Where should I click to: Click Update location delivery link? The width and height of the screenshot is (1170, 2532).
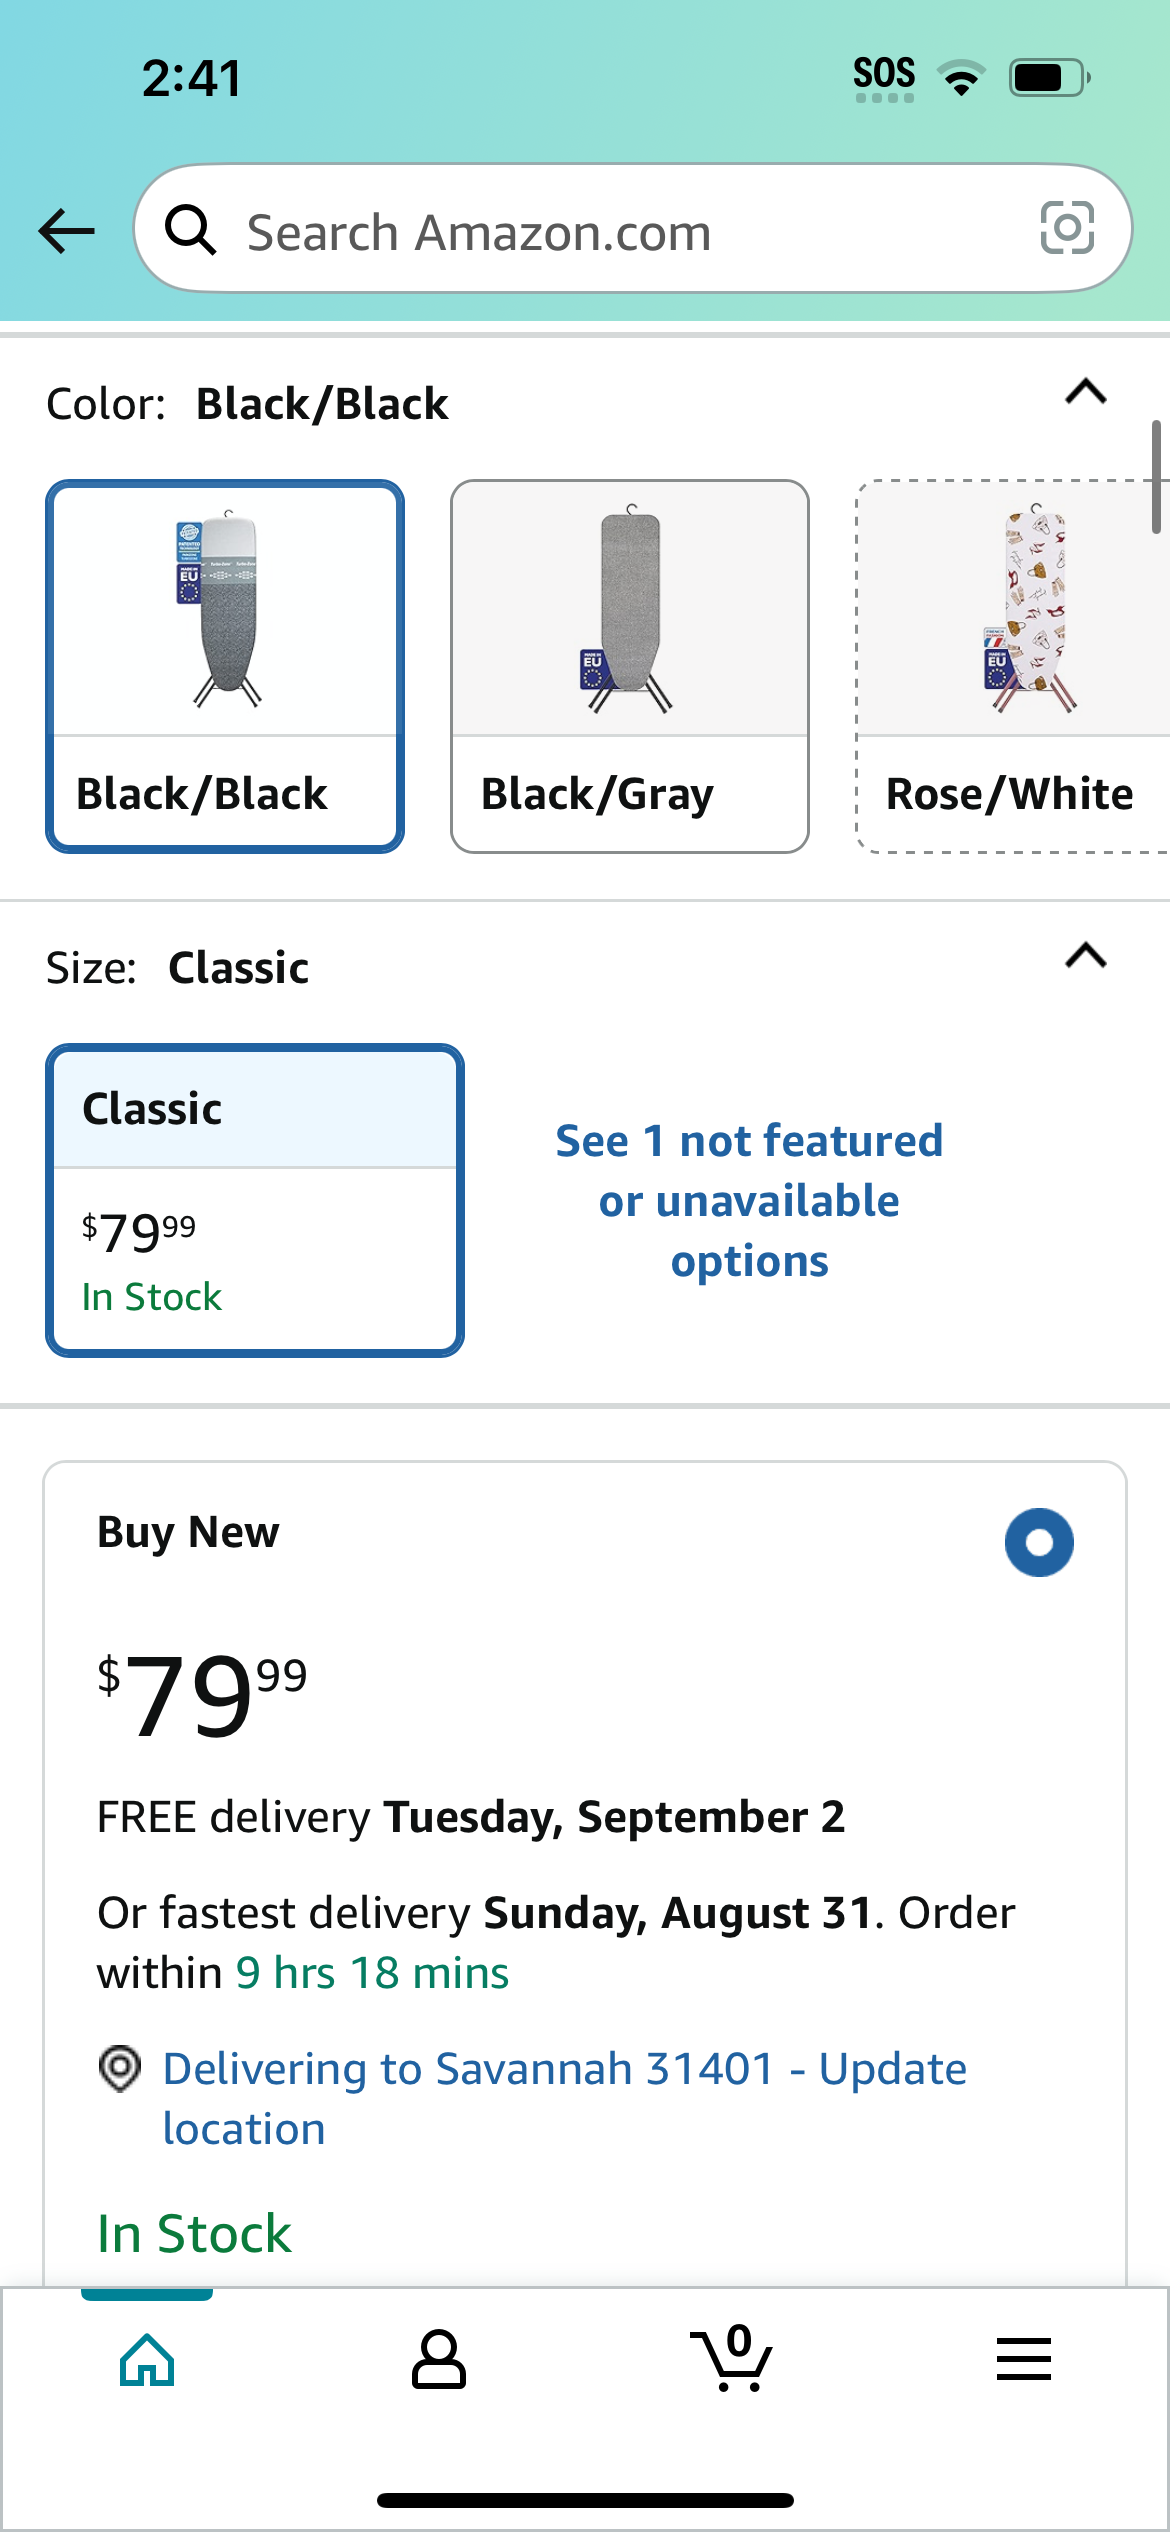tap(565, 2098)
